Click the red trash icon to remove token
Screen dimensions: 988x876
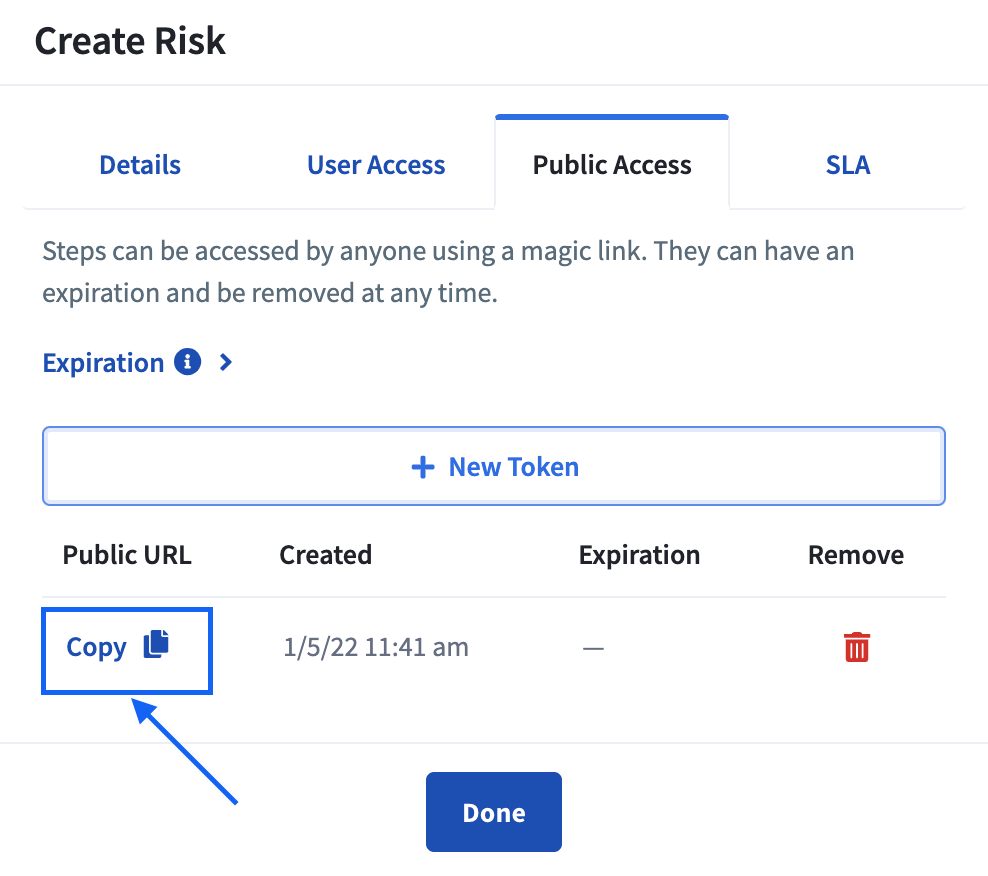tap(856, 647)
